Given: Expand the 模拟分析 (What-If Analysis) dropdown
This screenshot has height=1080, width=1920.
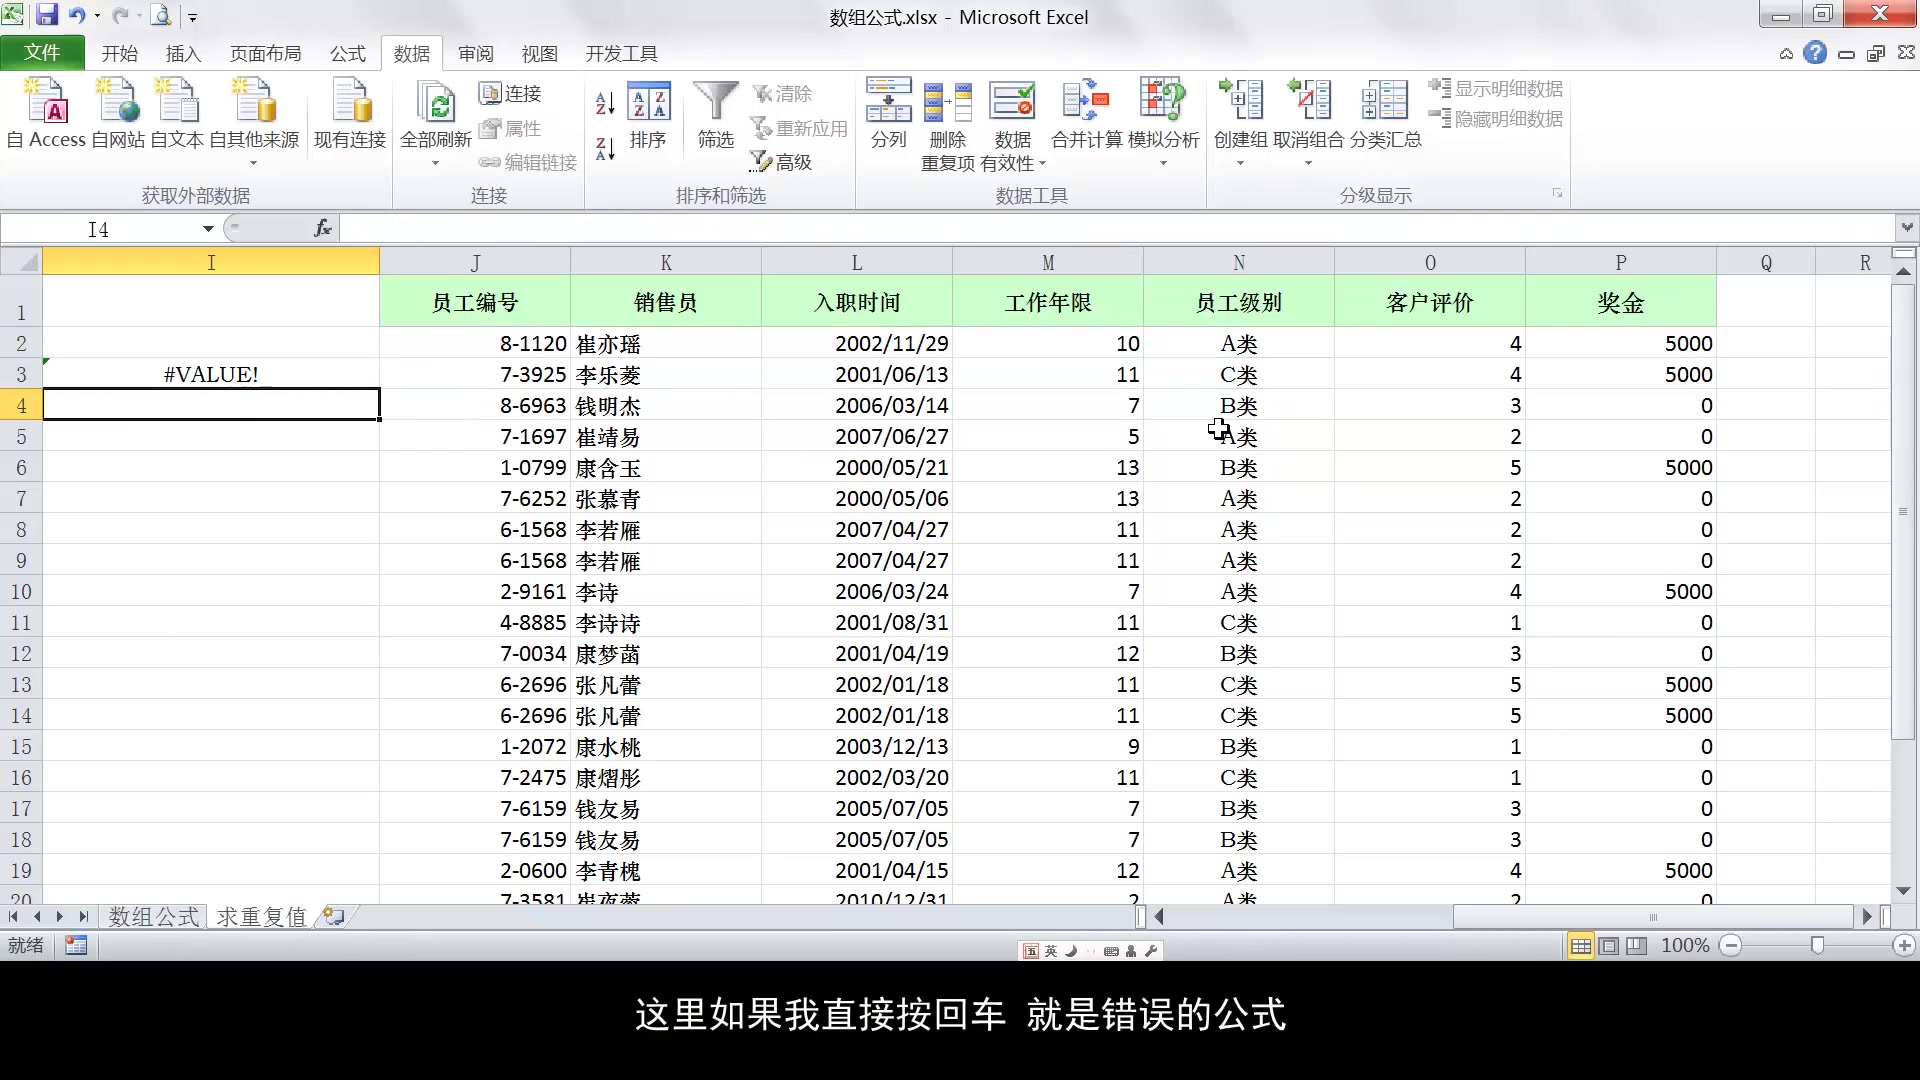Looking at the screenshot, I should 1163,163.
